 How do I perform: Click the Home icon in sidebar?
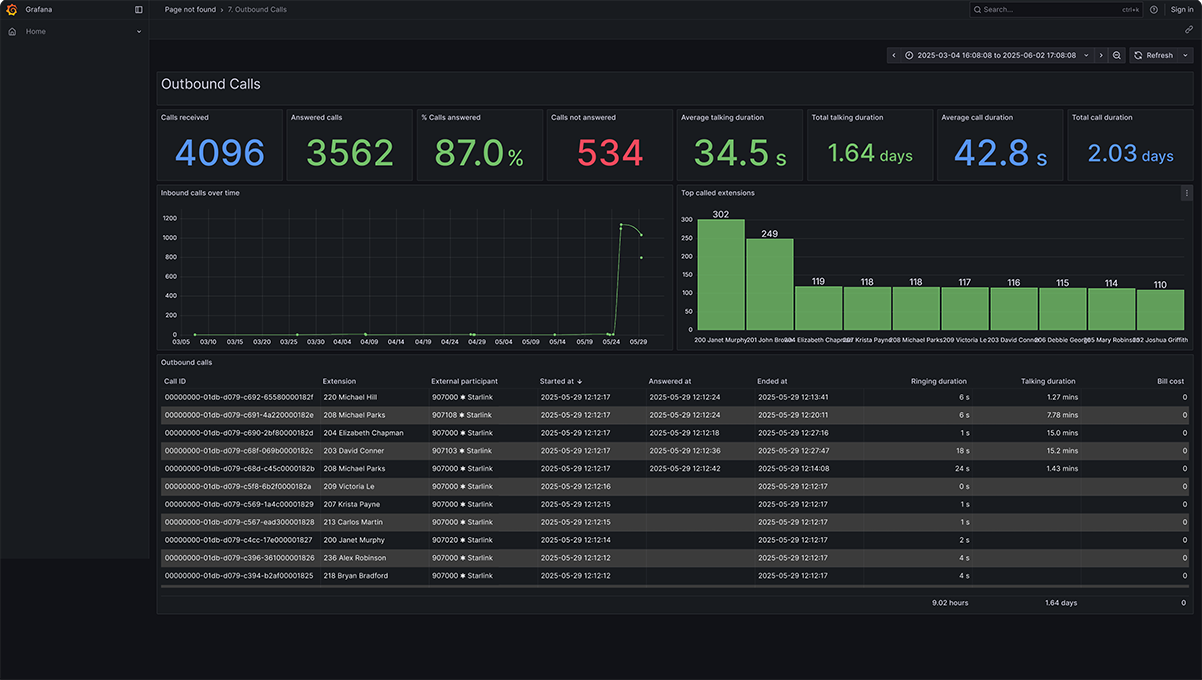click(12, 32)
